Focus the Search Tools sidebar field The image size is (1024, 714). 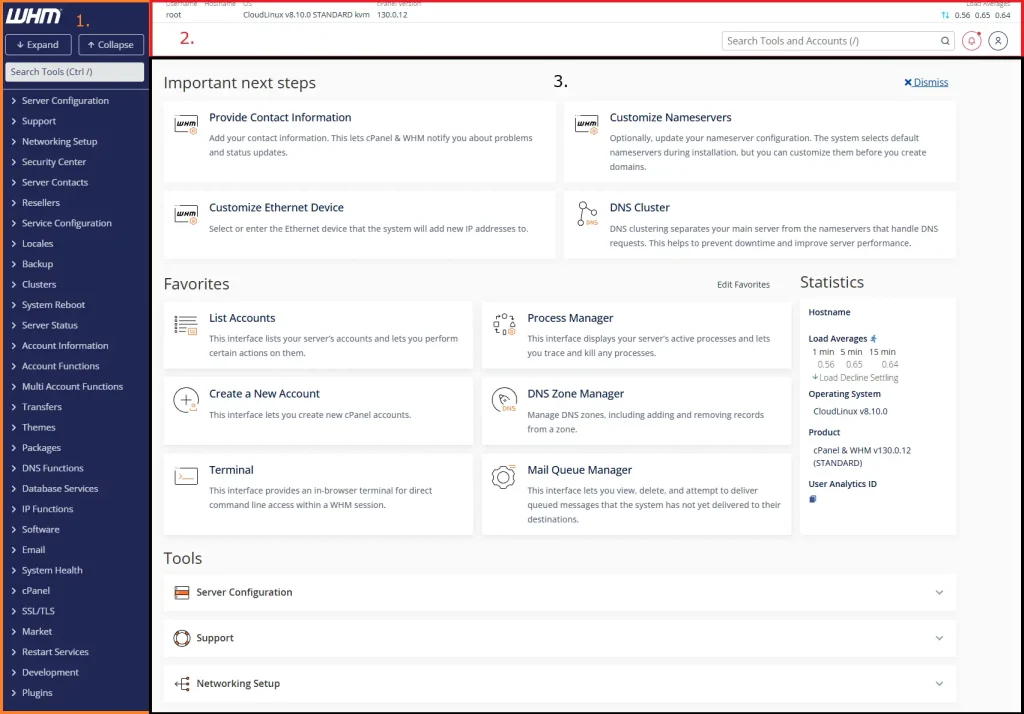click(x=74, y=72)
